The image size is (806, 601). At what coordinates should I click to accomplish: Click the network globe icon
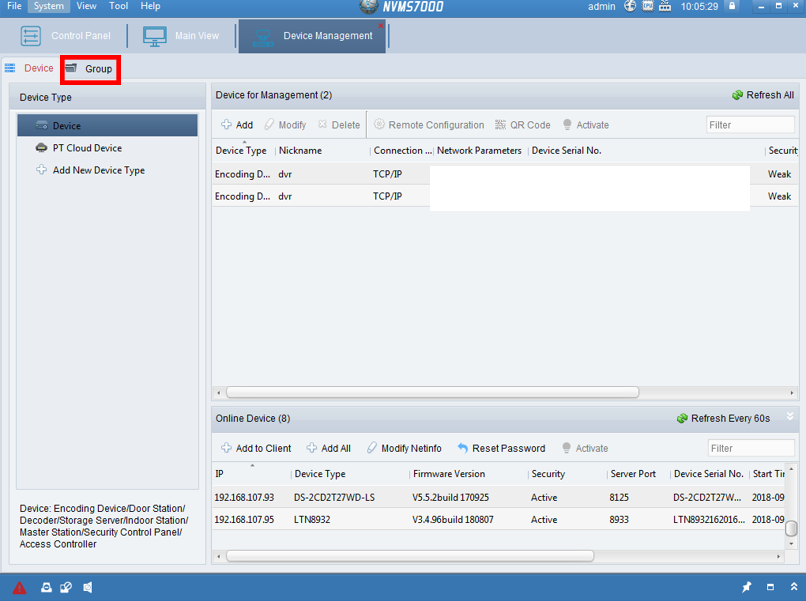click(630, 6)
